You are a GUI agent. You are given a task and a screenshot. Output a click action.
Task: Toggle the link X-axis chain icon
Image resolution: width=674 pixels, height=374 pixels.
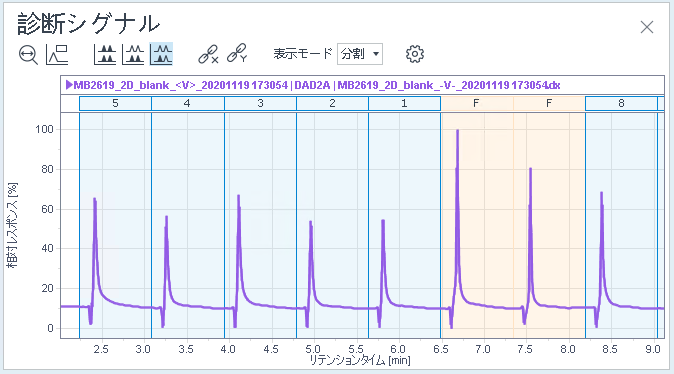(x=208, y=54)
